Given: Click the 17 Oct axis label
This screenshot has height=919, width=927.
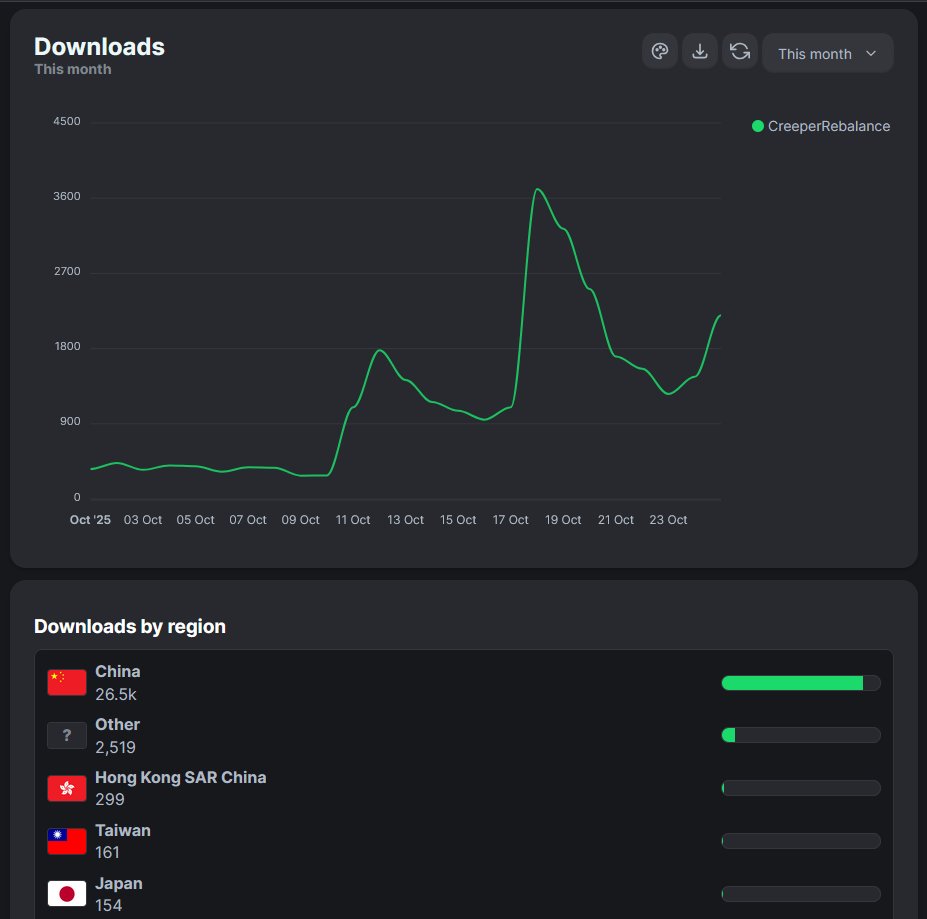Looking at the screenshot, I should pos(510,519).
